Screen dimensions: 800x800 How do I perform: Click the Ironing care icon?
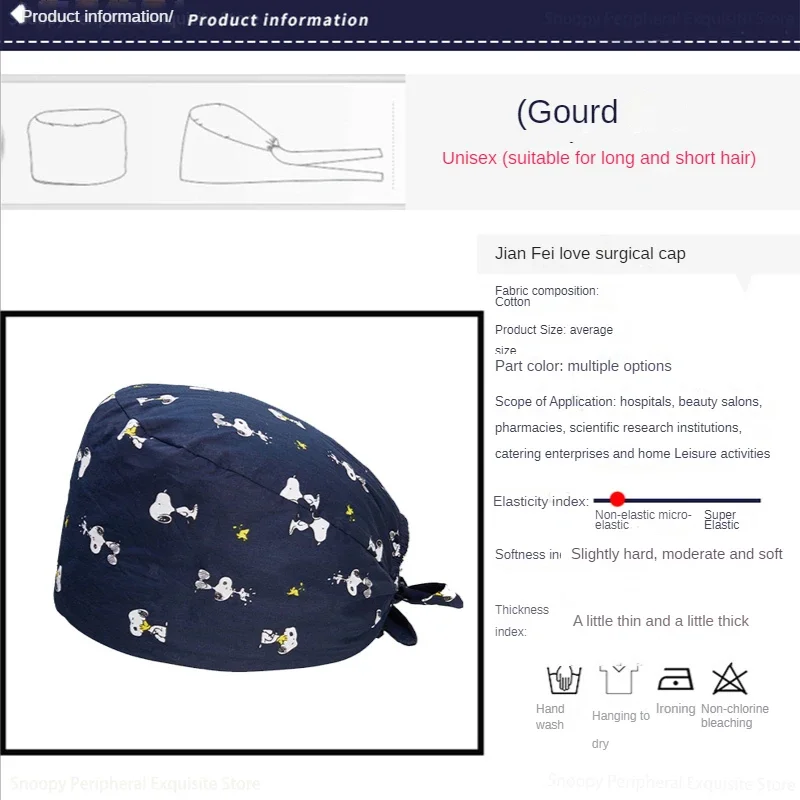pos(675,679)
